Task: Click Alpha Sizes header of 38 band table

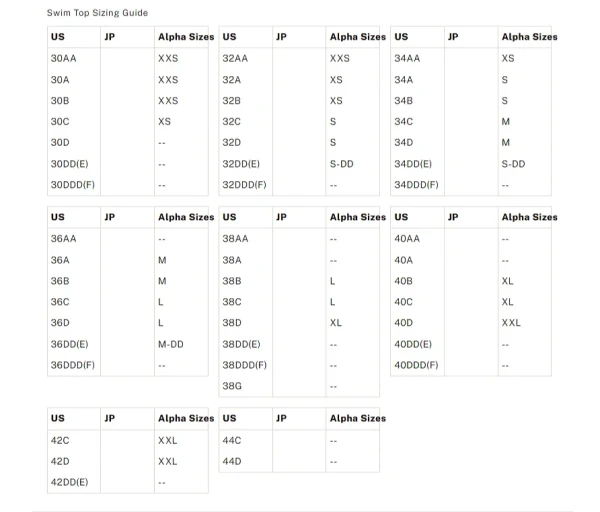Action: (x=358, y=217)
